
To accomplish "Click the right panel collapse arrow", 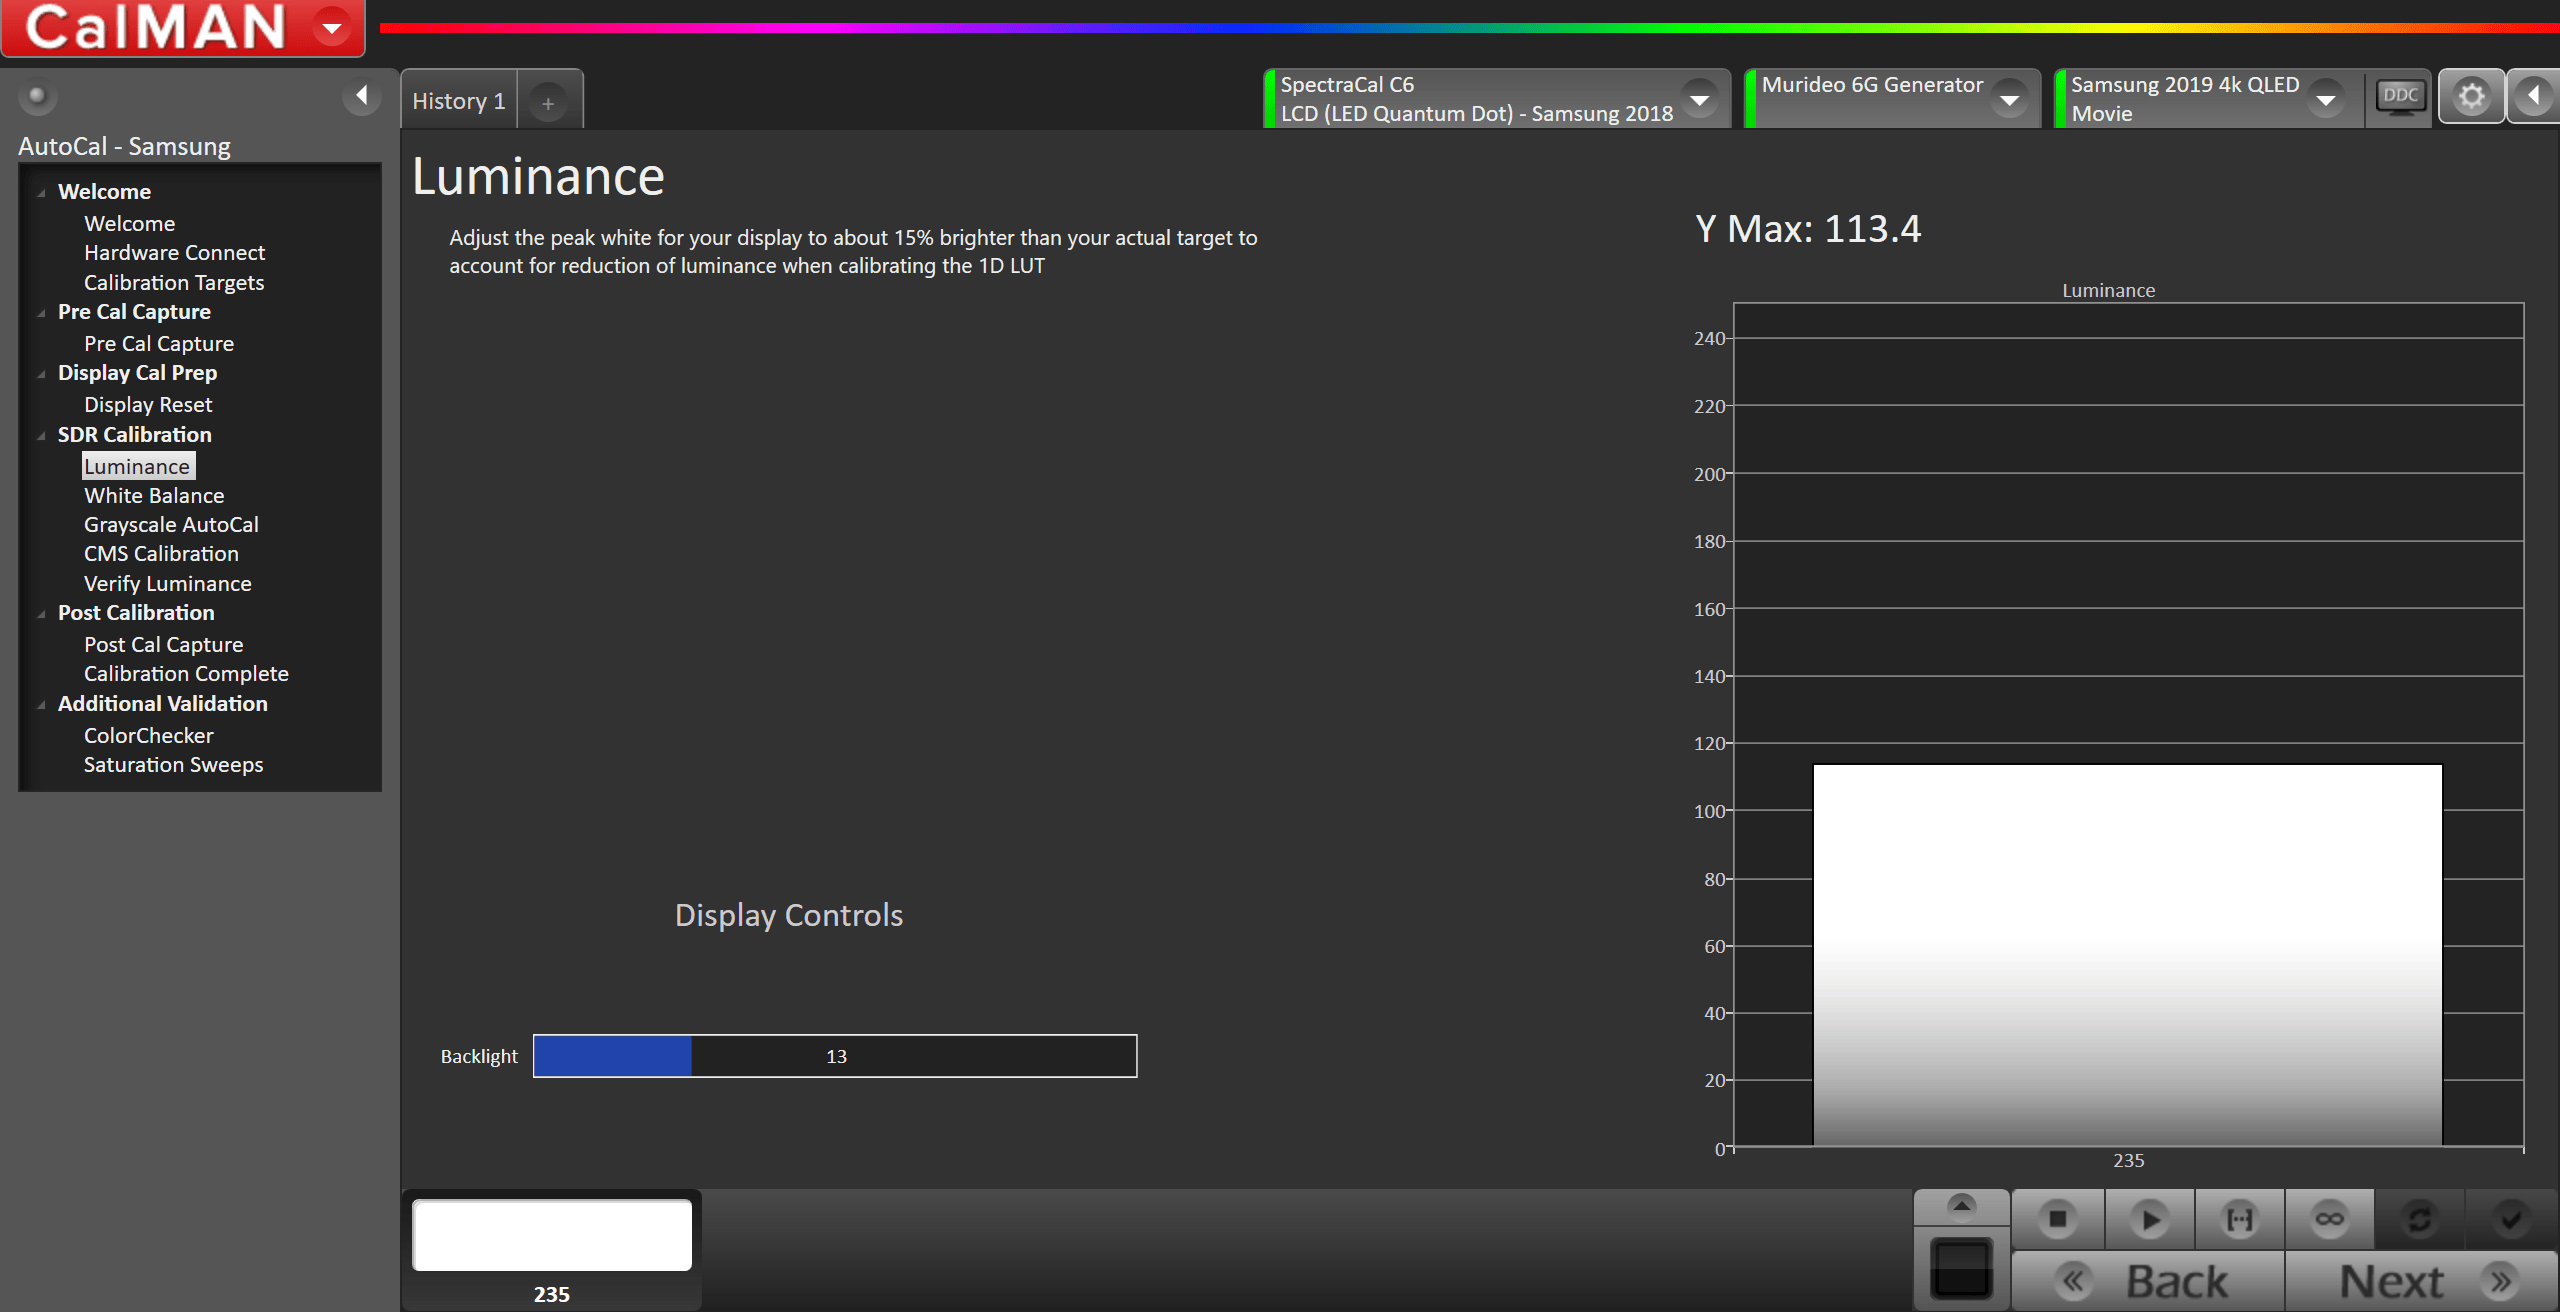I will 2534,96.
